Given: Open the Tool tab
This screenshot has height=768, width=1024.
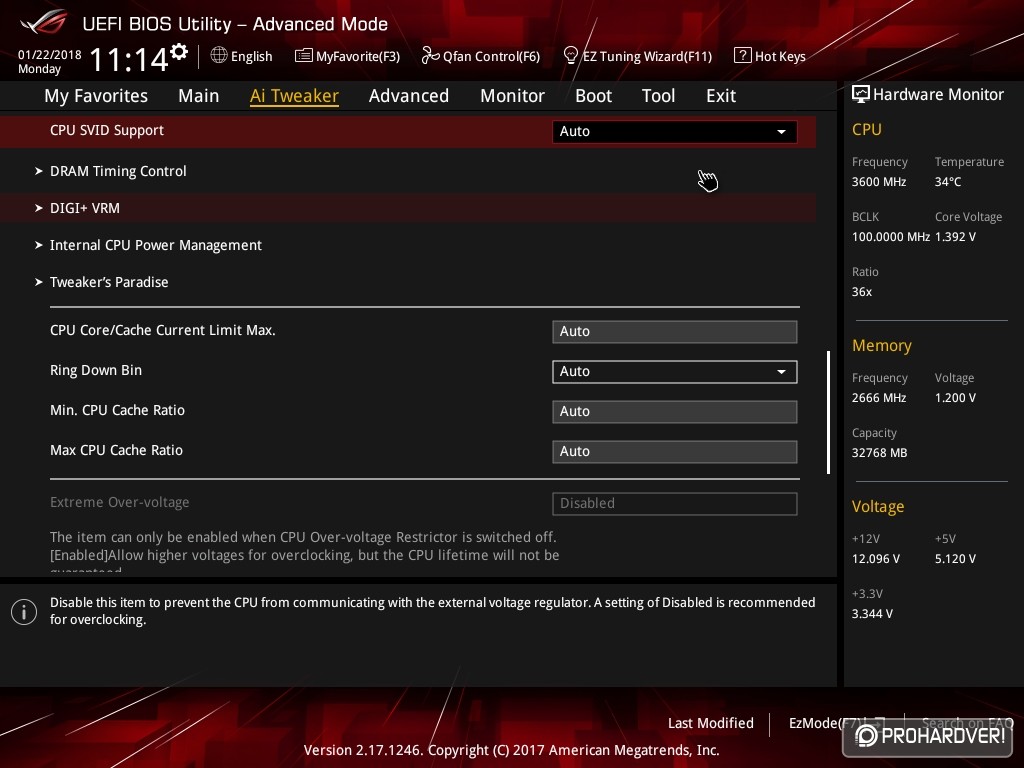Looking at the screenshot, I should [x=658, y=96].
